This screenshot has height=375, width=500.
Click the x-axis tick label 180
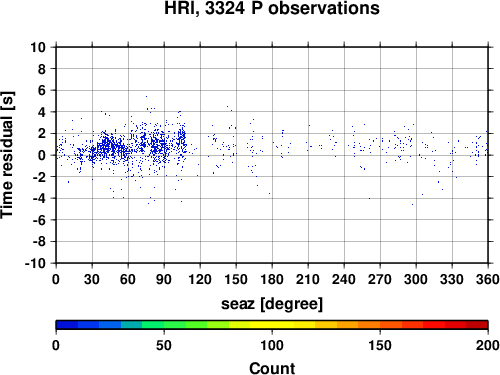(x=272, y=279)
